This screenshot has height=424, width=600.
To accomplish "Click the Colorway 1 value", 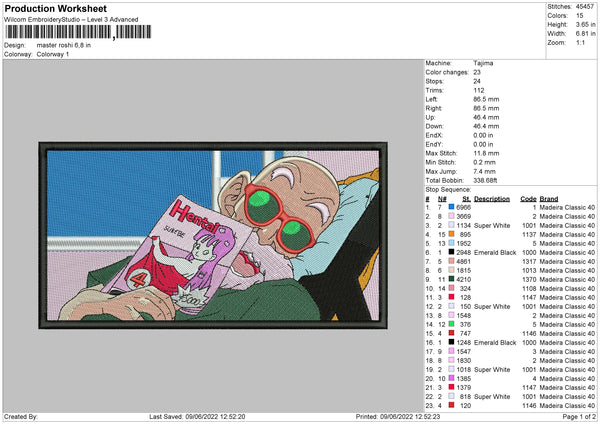I will click(x=56, y=54).
